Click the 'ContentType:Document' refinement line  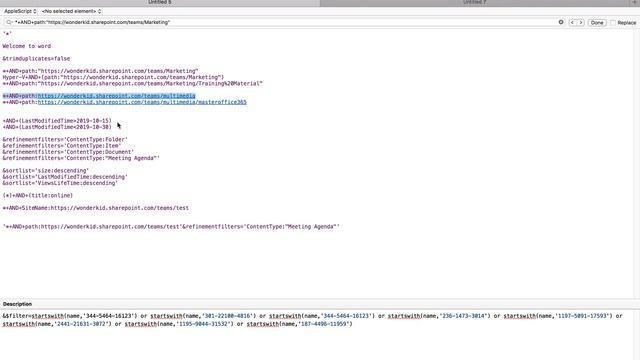click(x=68, y=152)
